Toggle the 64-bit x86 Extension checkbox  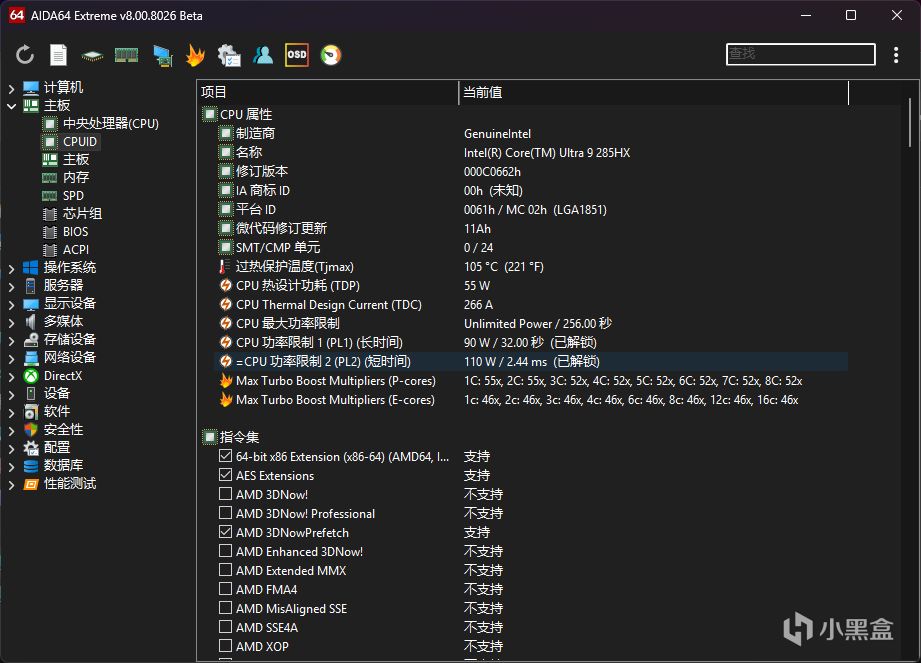point(225,456)
